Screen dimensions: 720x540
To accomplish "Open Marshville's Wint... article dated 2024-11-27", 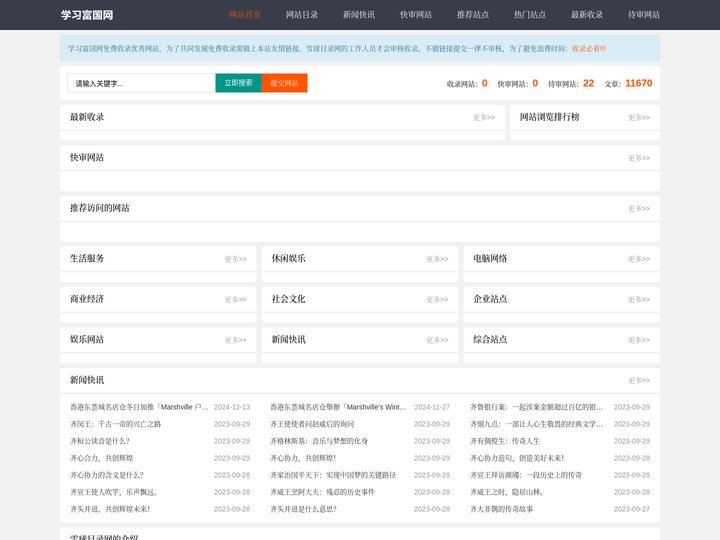I will (x=338, y=407).
